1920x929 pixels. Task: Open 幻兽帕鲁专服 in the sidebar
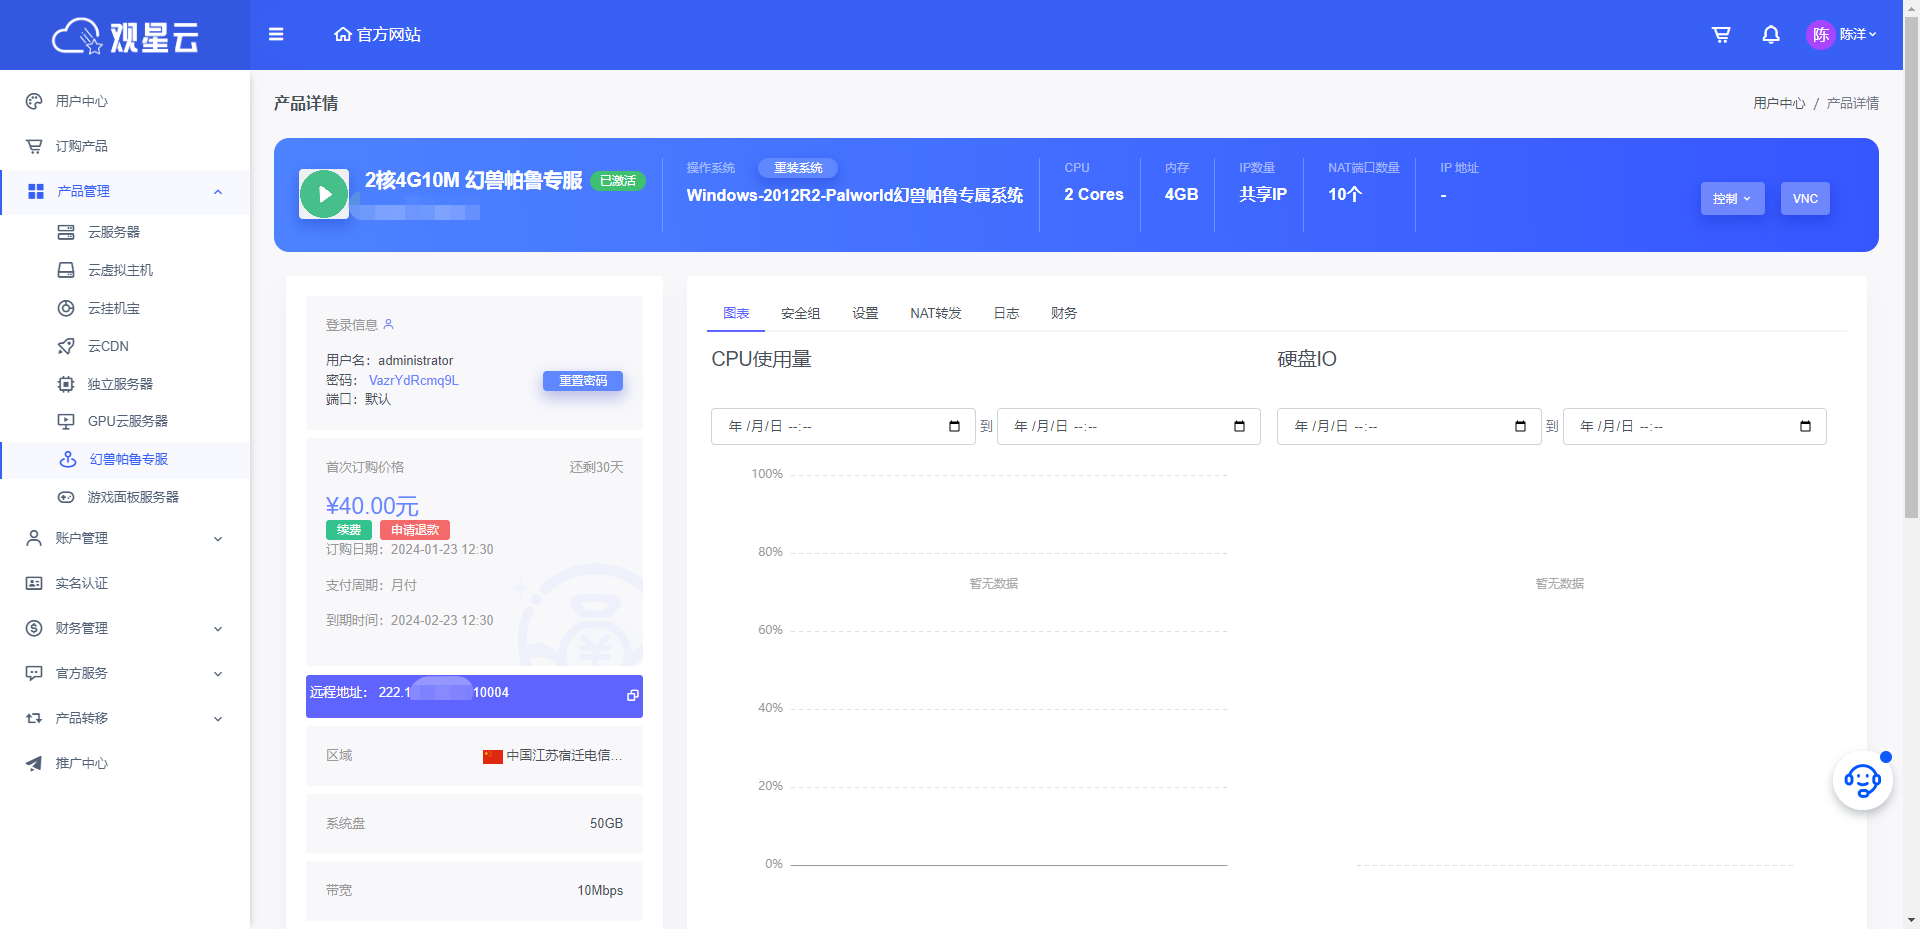point(128,459)
